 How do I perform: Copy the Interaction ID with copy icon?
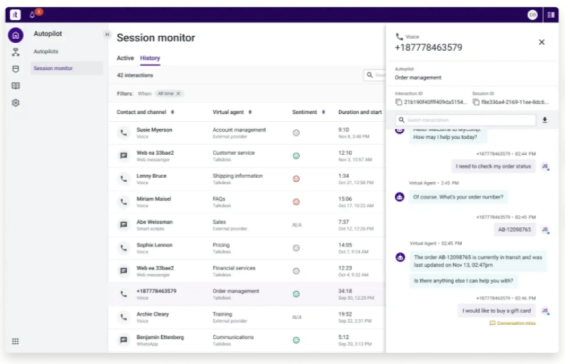click(399, 102)
